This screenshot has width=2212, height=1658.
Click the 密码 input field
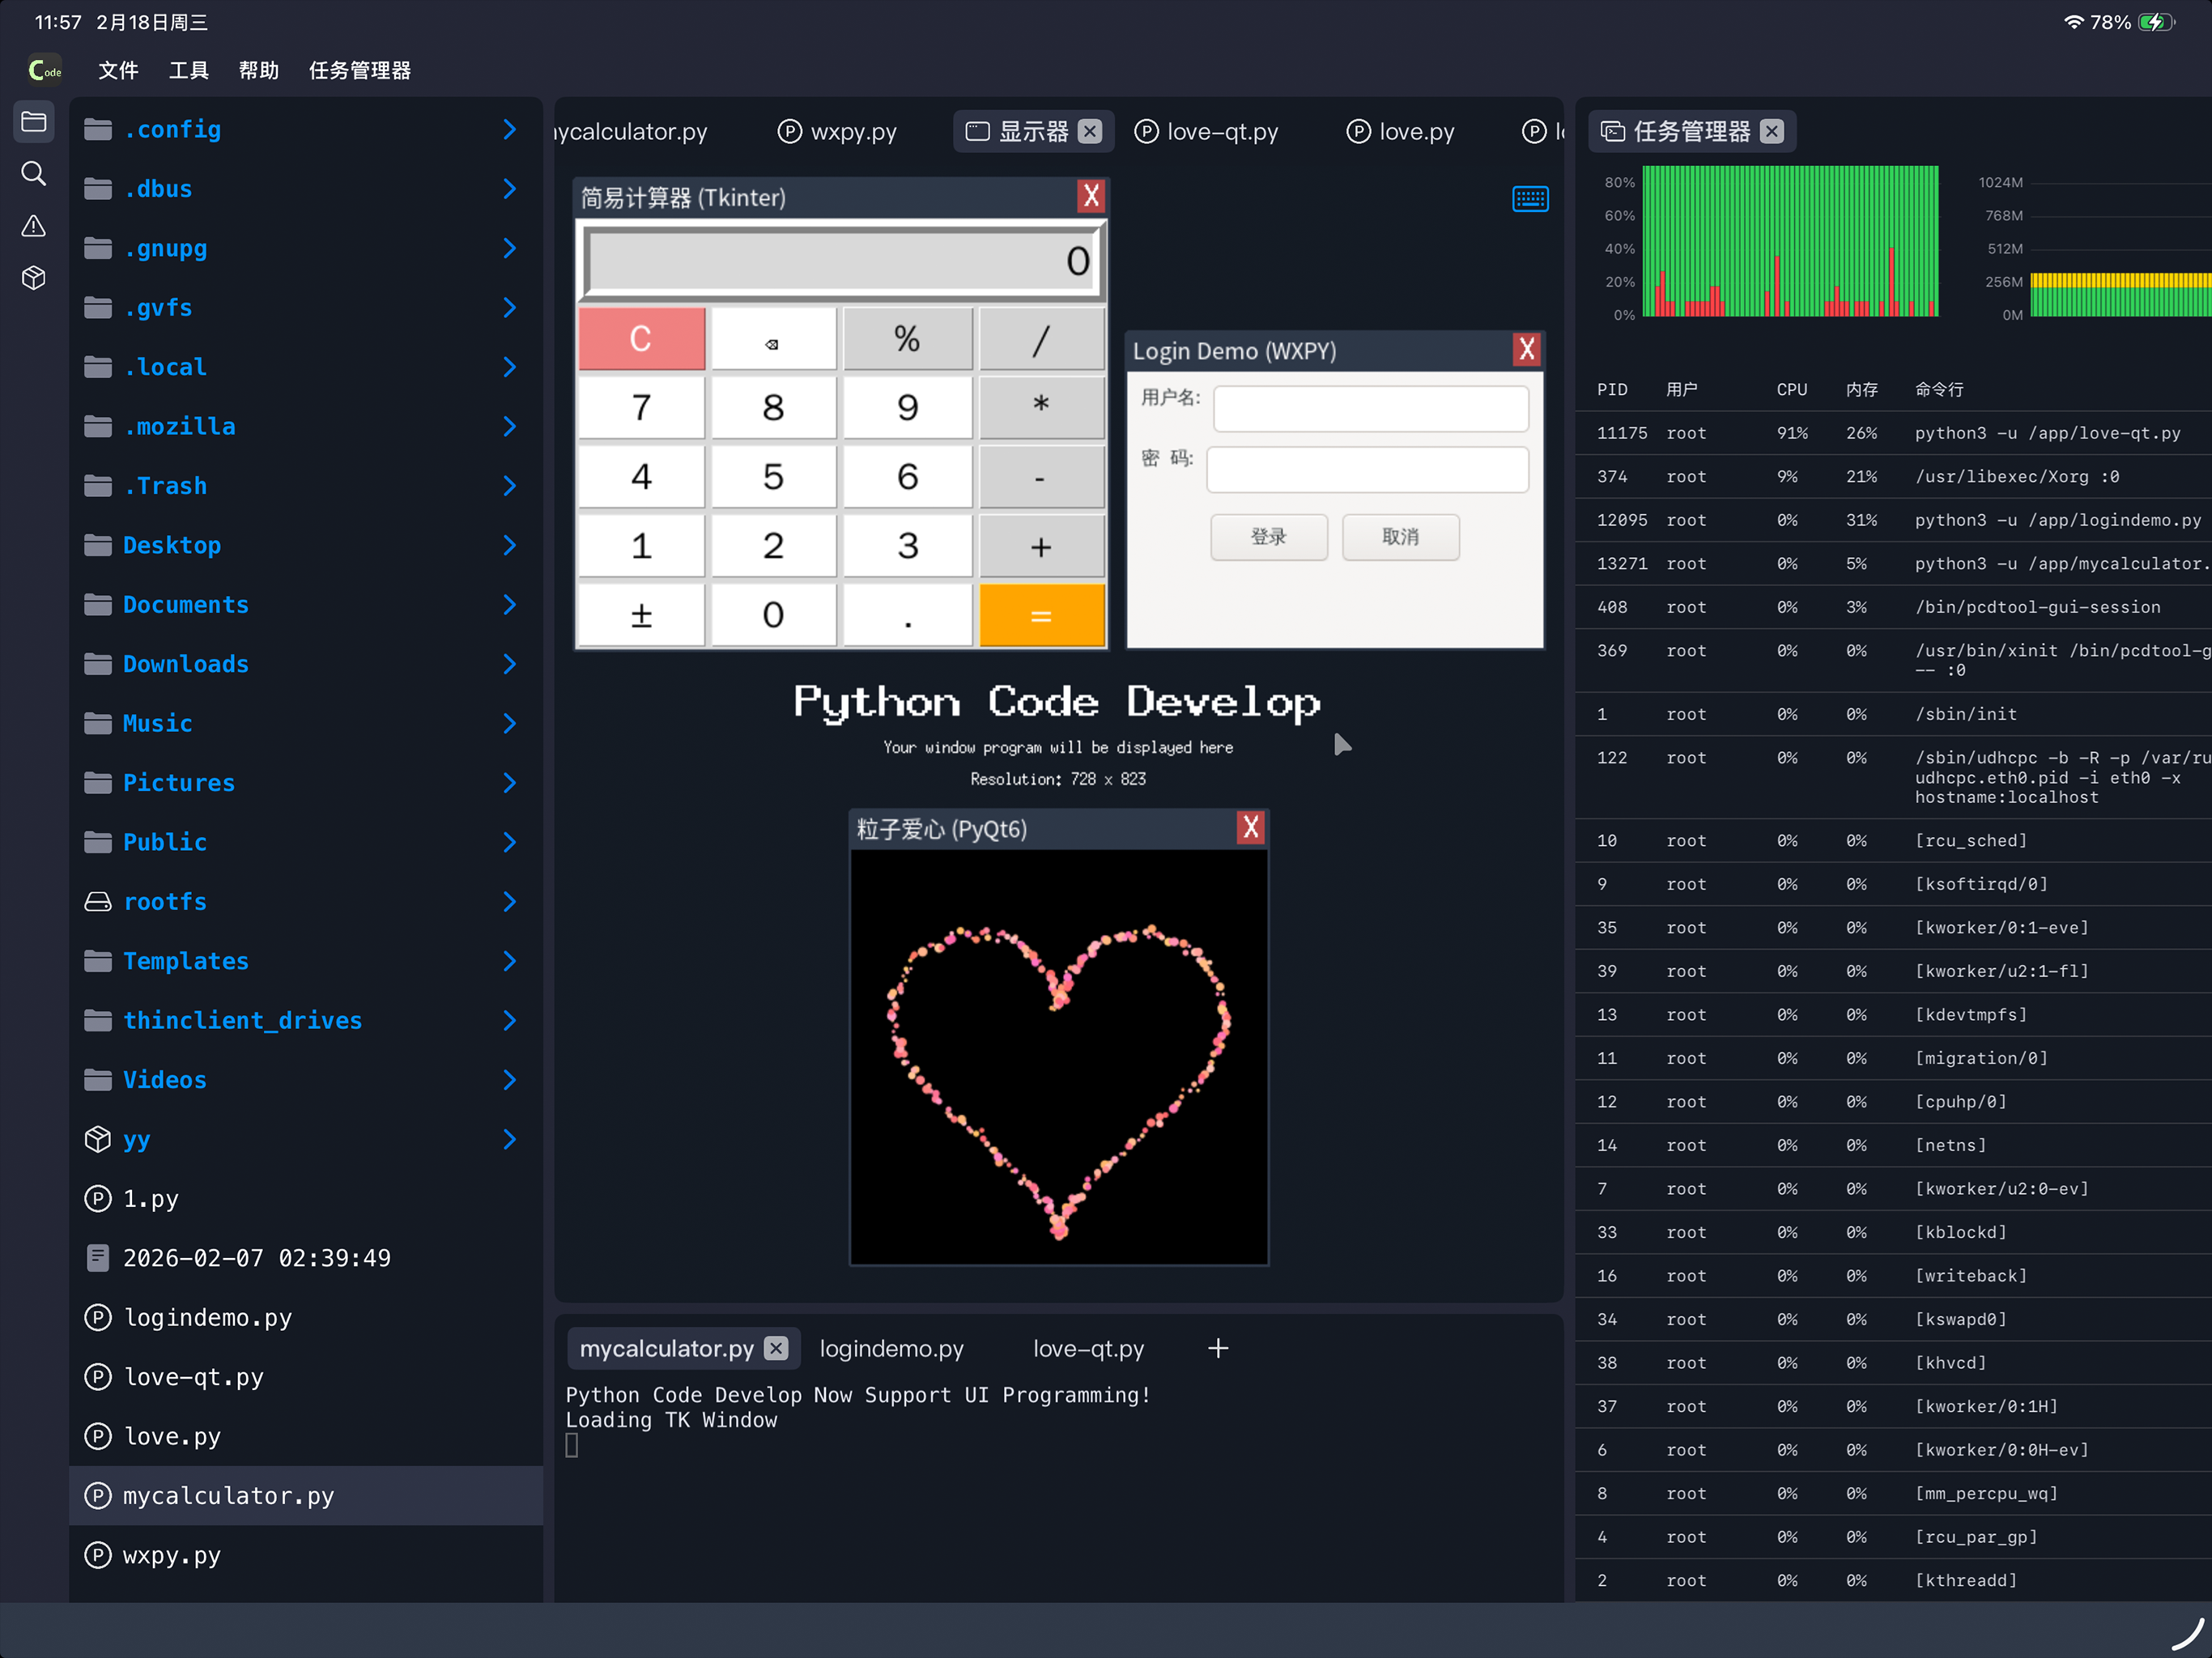[1367, 469]
